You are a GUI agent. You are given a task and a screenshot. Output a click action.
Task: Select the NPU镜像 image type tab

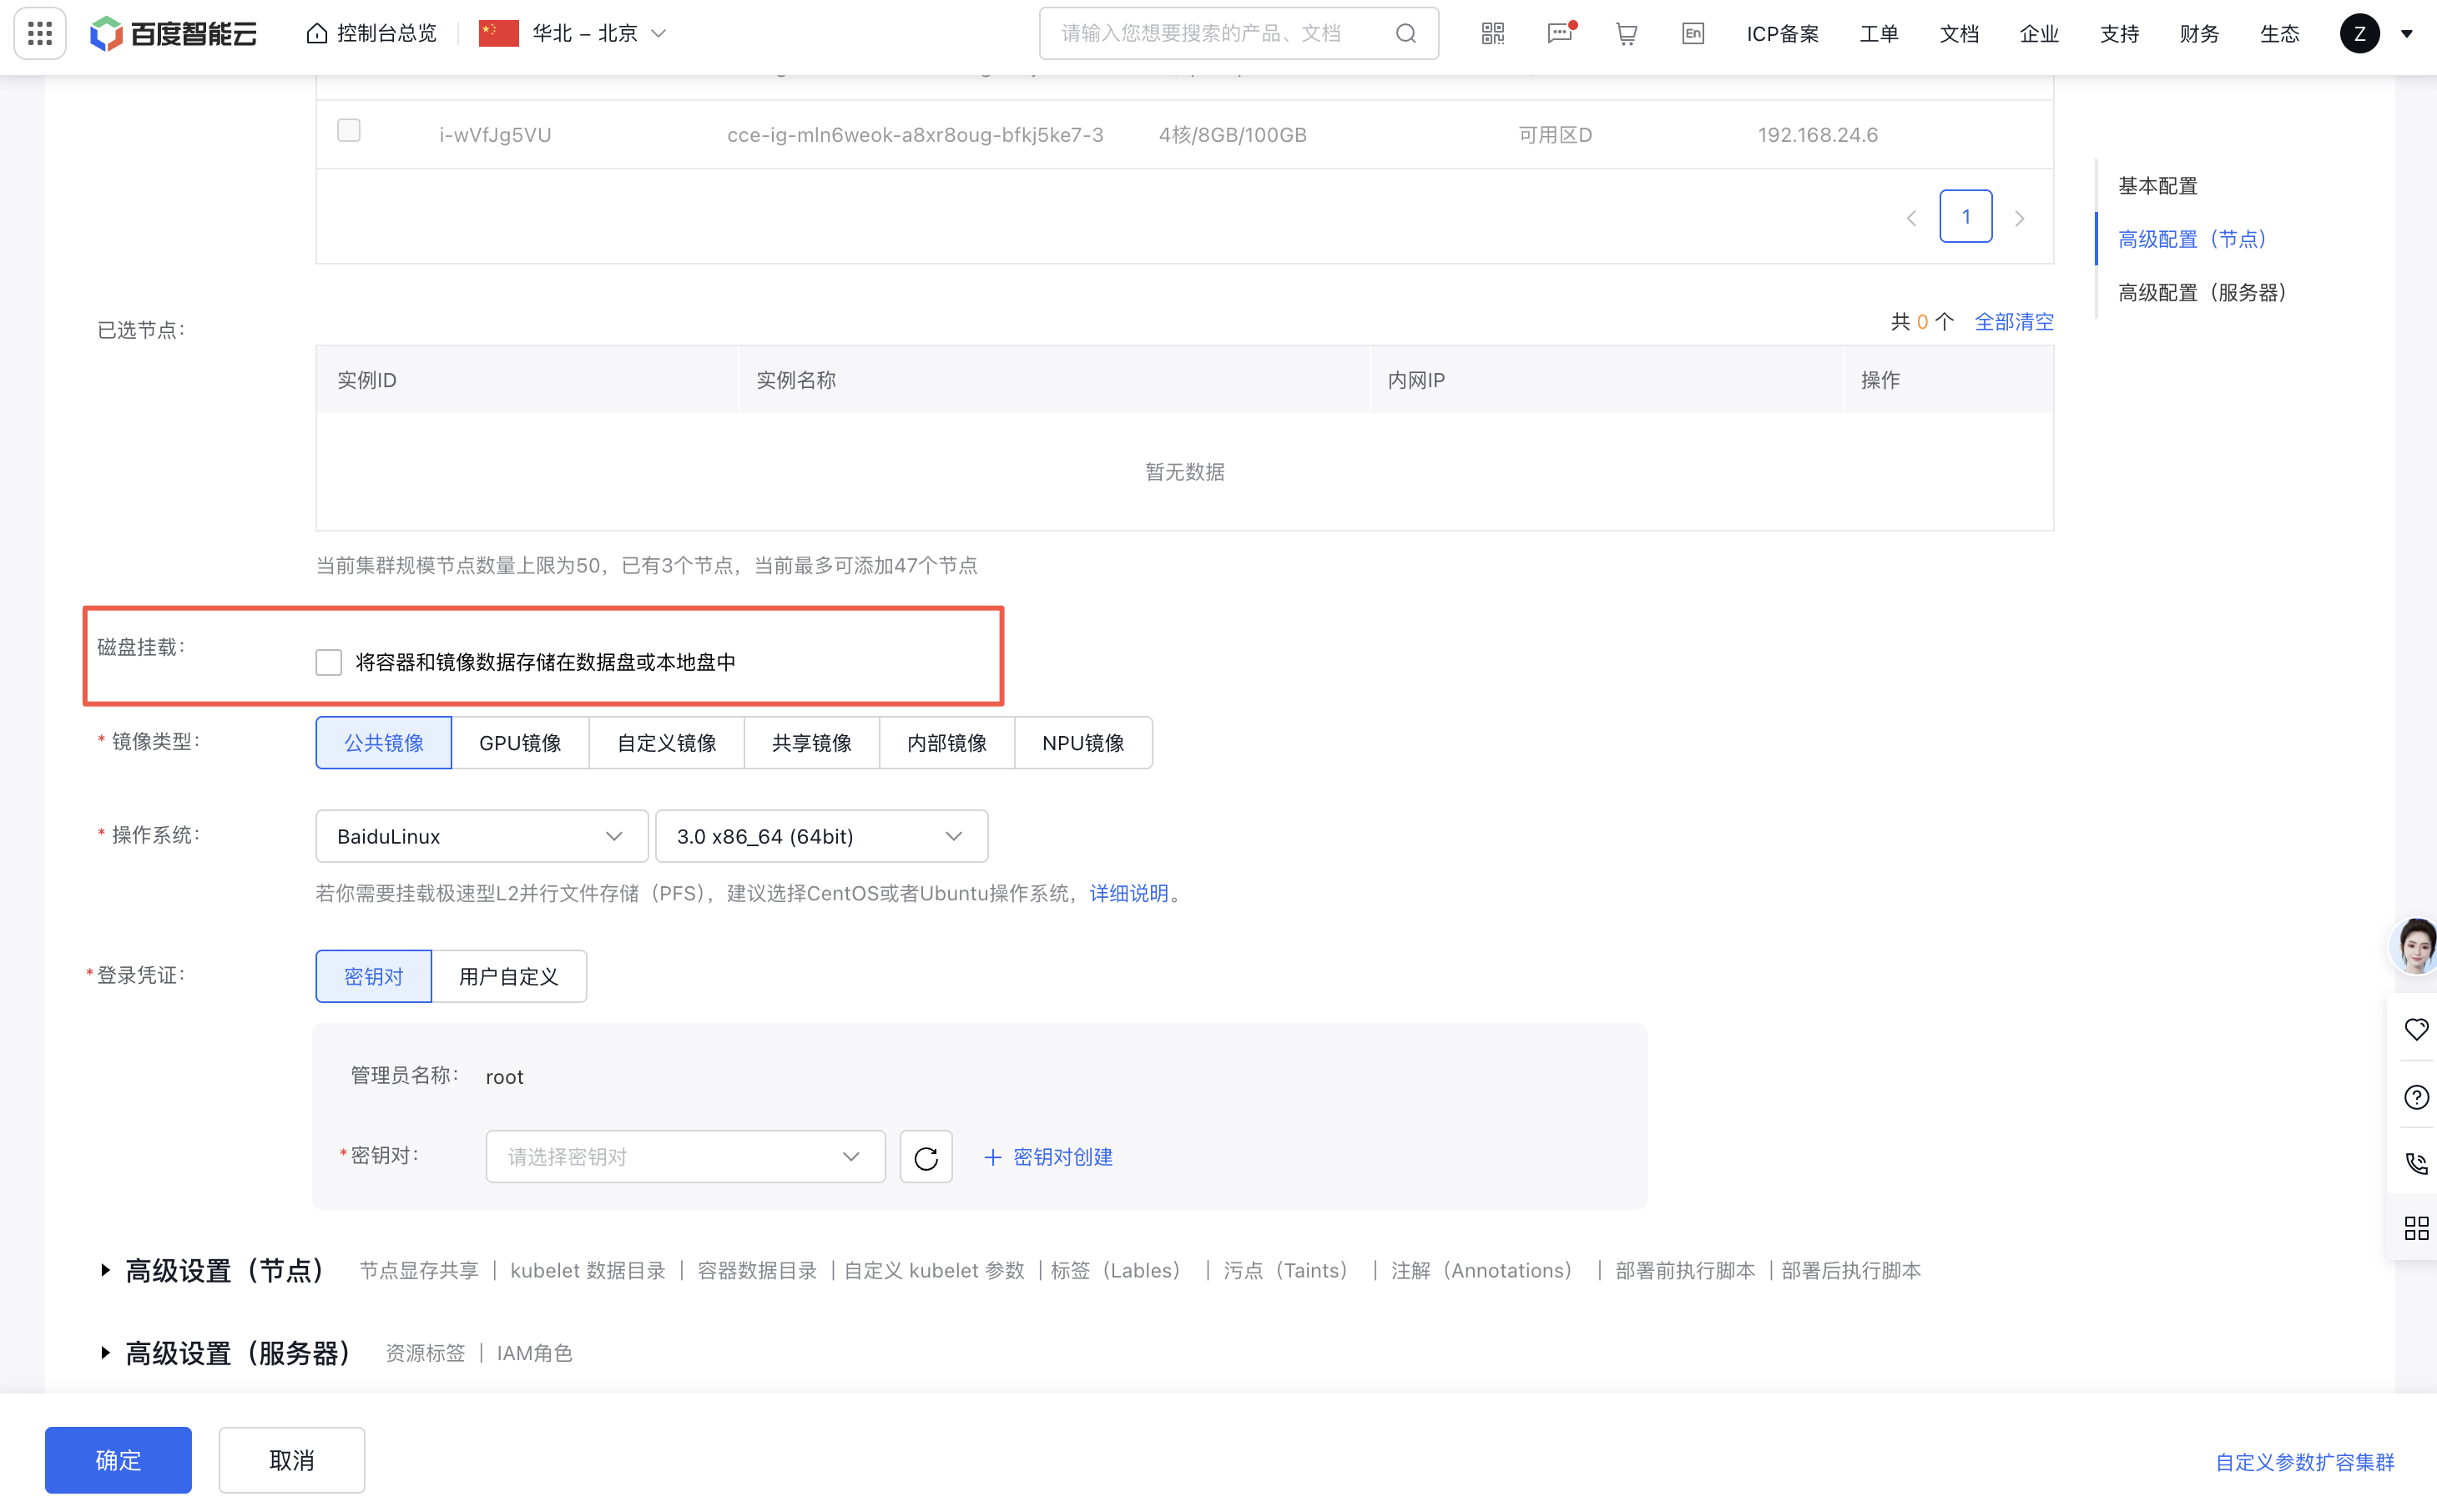click(x=1083, y=743)
